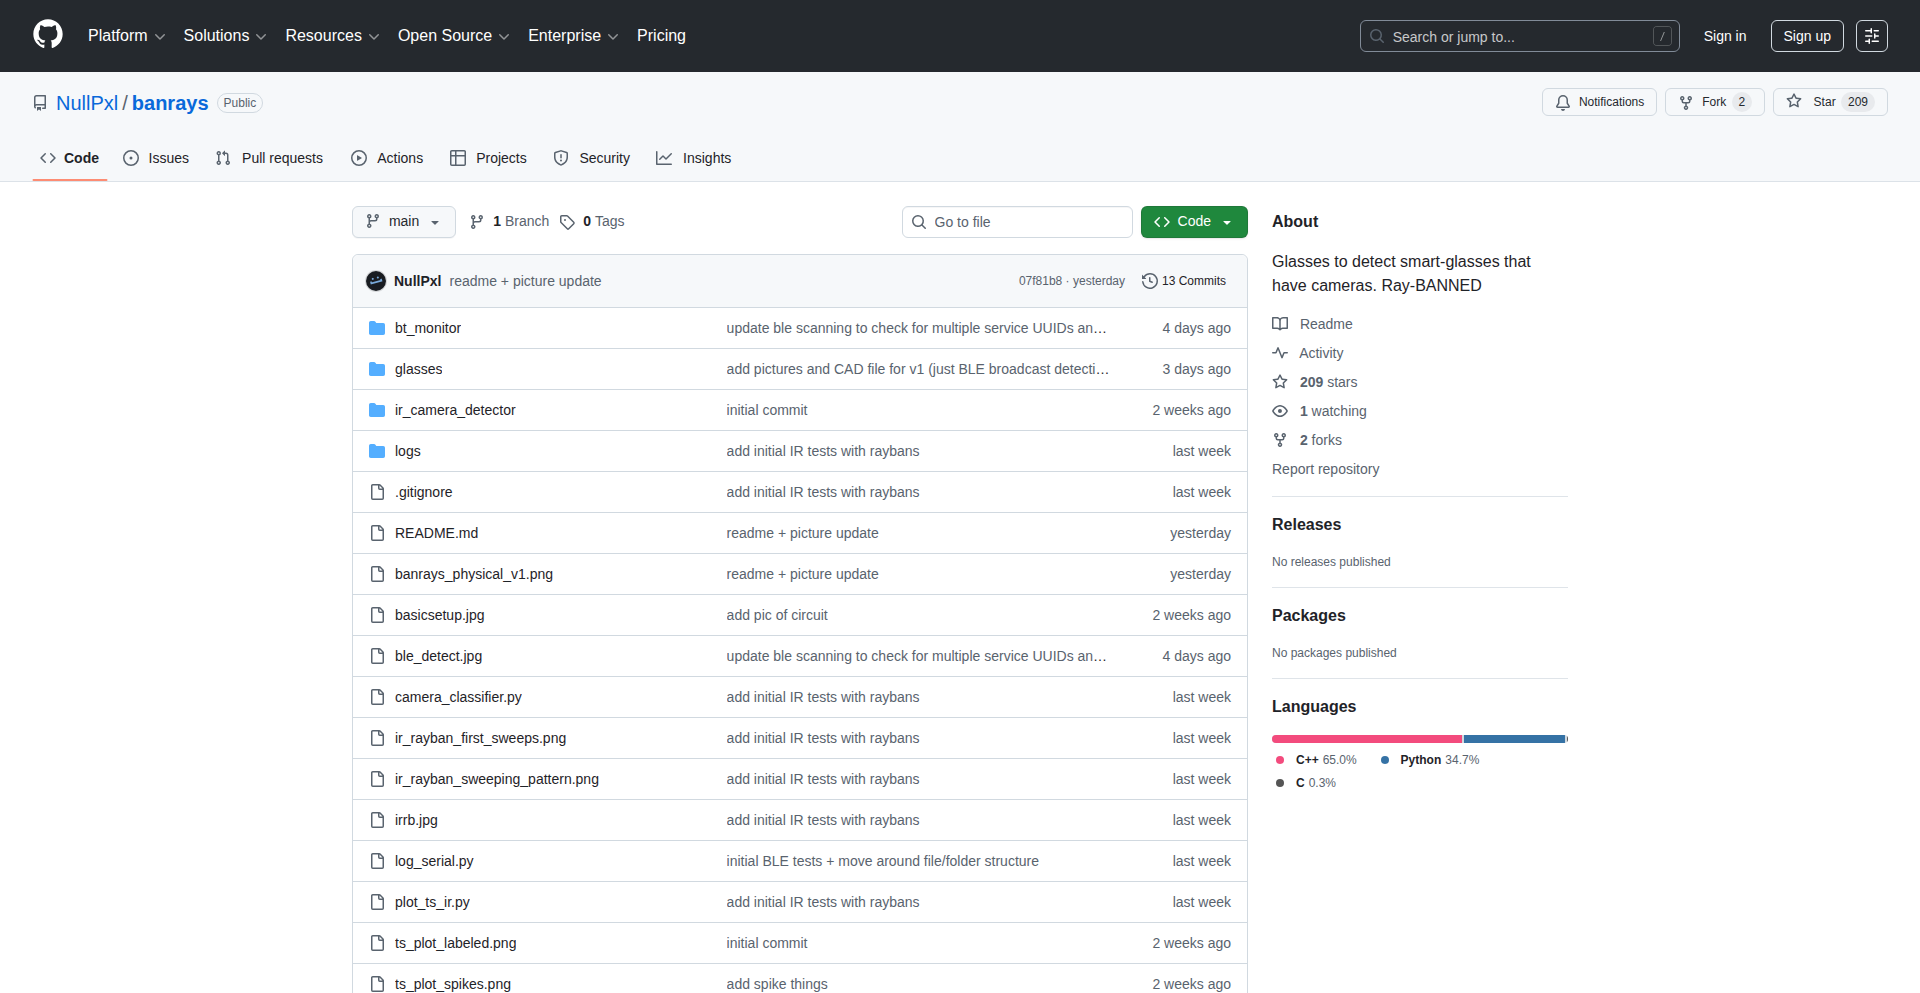This screenshot has width=1920, height=993.
Task: Click the Notifications bell icon
Action: pos(1563,102)
